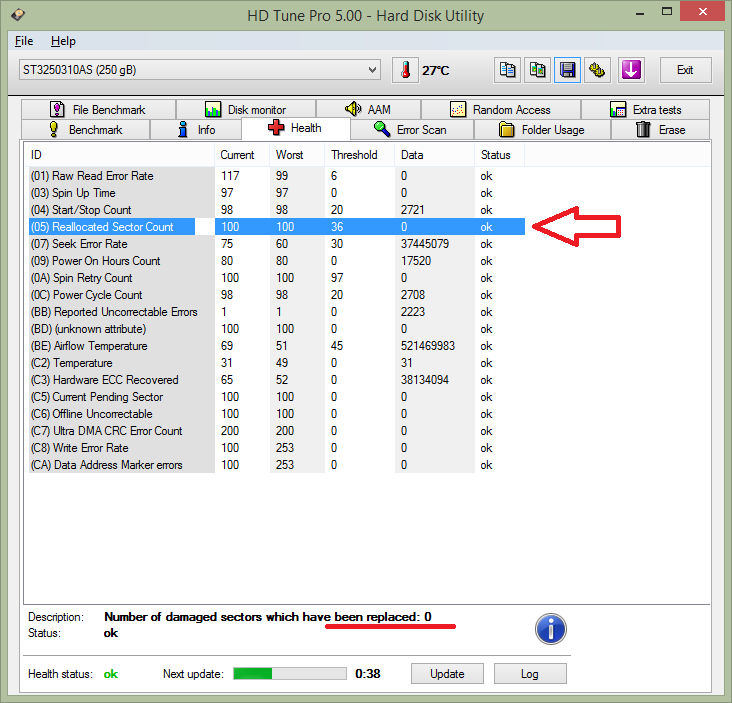Image resolution: width=732 pixels, height=703 pixels.
Task: Click the save screenshot floppy icon
Action: point(567,70)
